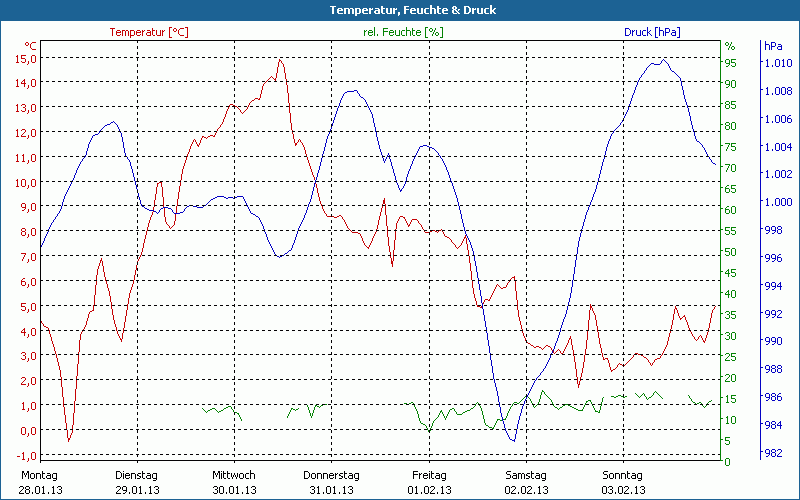Click the 1.010 pressure axis value
The height and width of the screenshot is (500, 800).
[778, 63]
